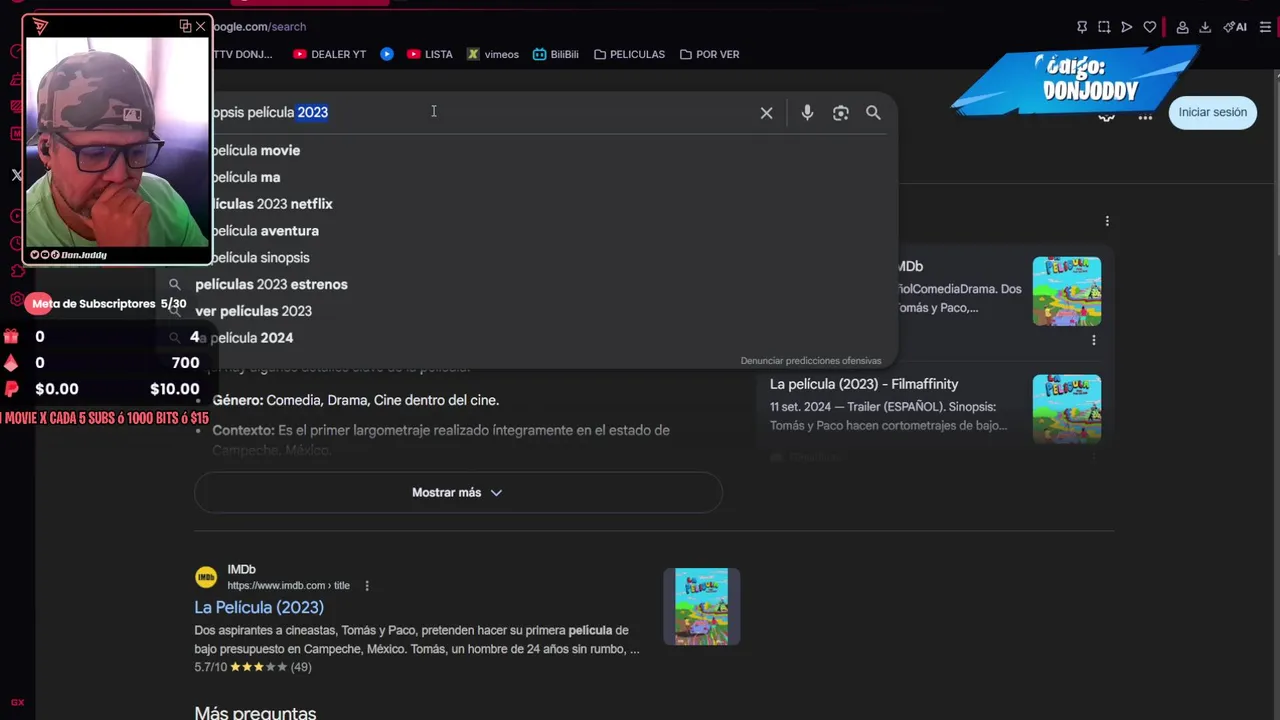Click the send/play arrow toolbar icon
The image size is (1280, 720).
click(1127, 27)
